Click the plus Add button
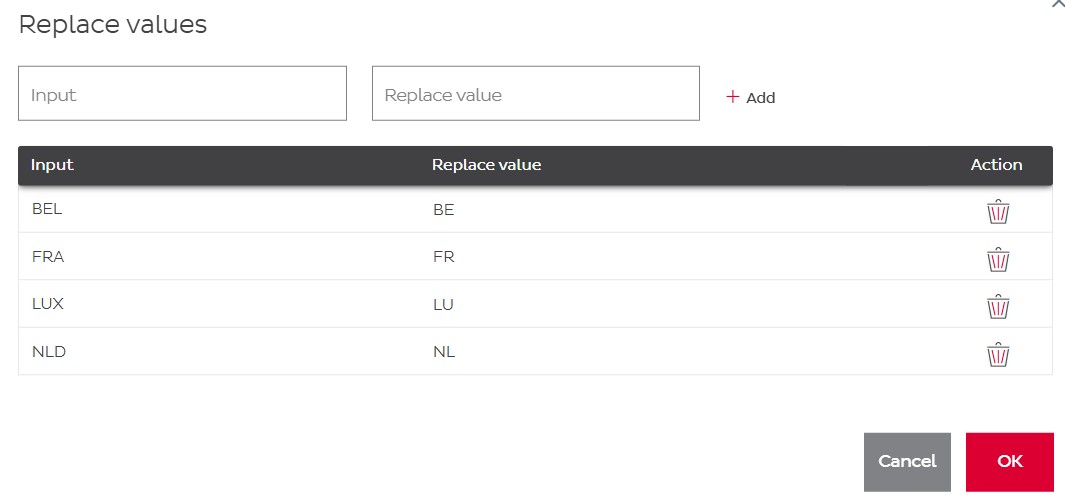Viewport: 1065px width, 502px height. pos(751,97)
